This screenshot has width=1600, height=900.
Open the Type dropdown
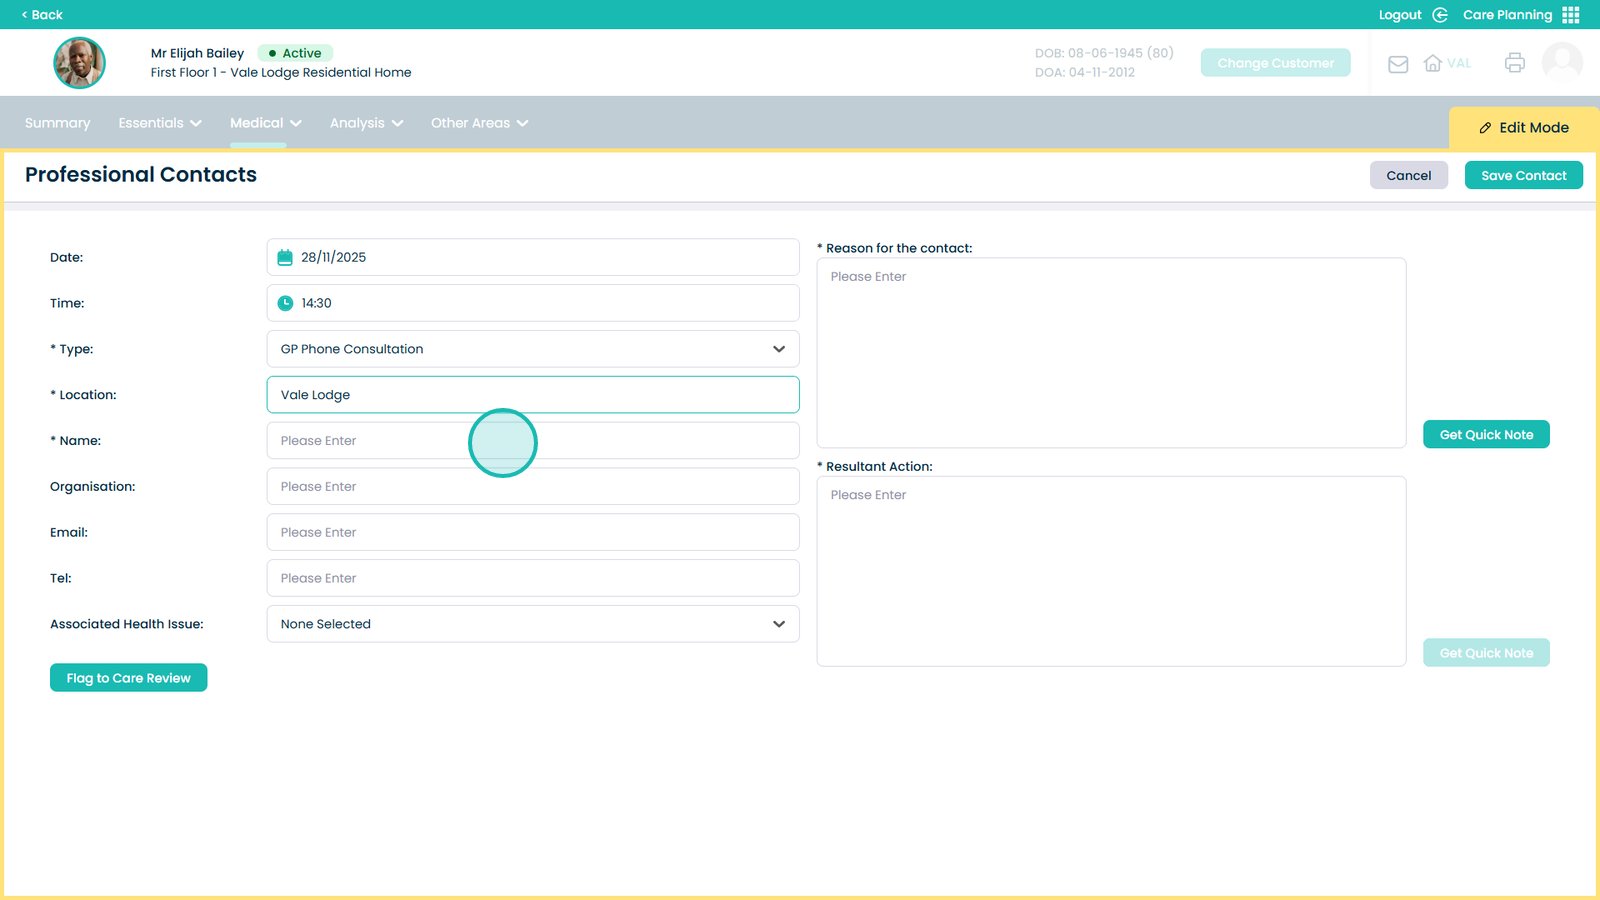[532, 349]
